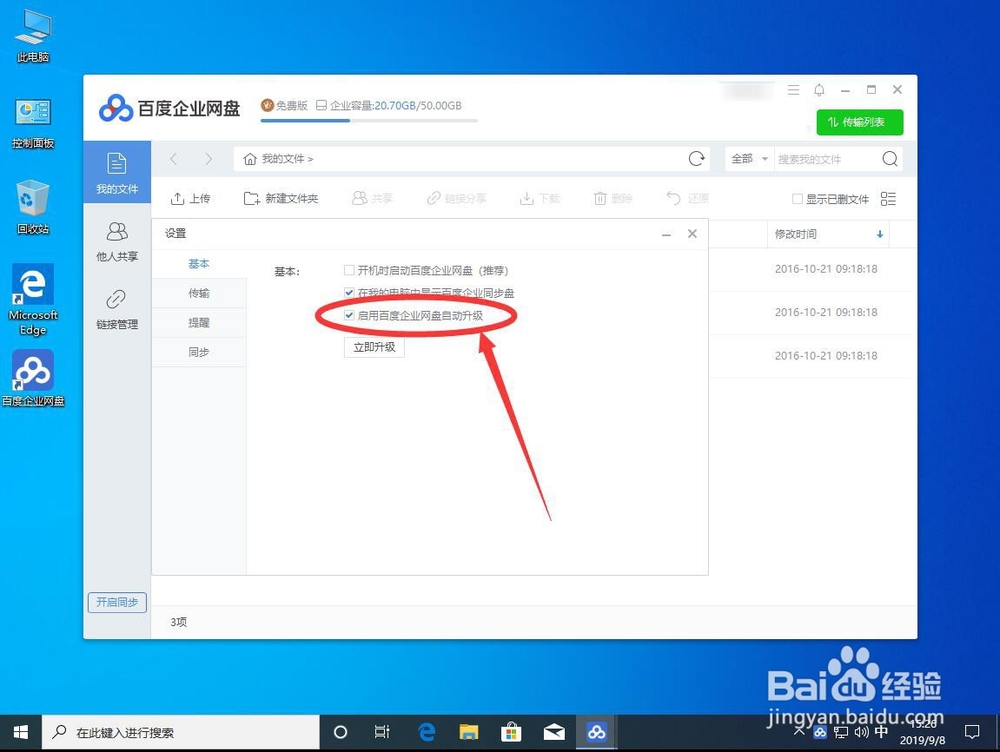
Task: Open the My Files sidebar section
Action: [x=117, y=172]
